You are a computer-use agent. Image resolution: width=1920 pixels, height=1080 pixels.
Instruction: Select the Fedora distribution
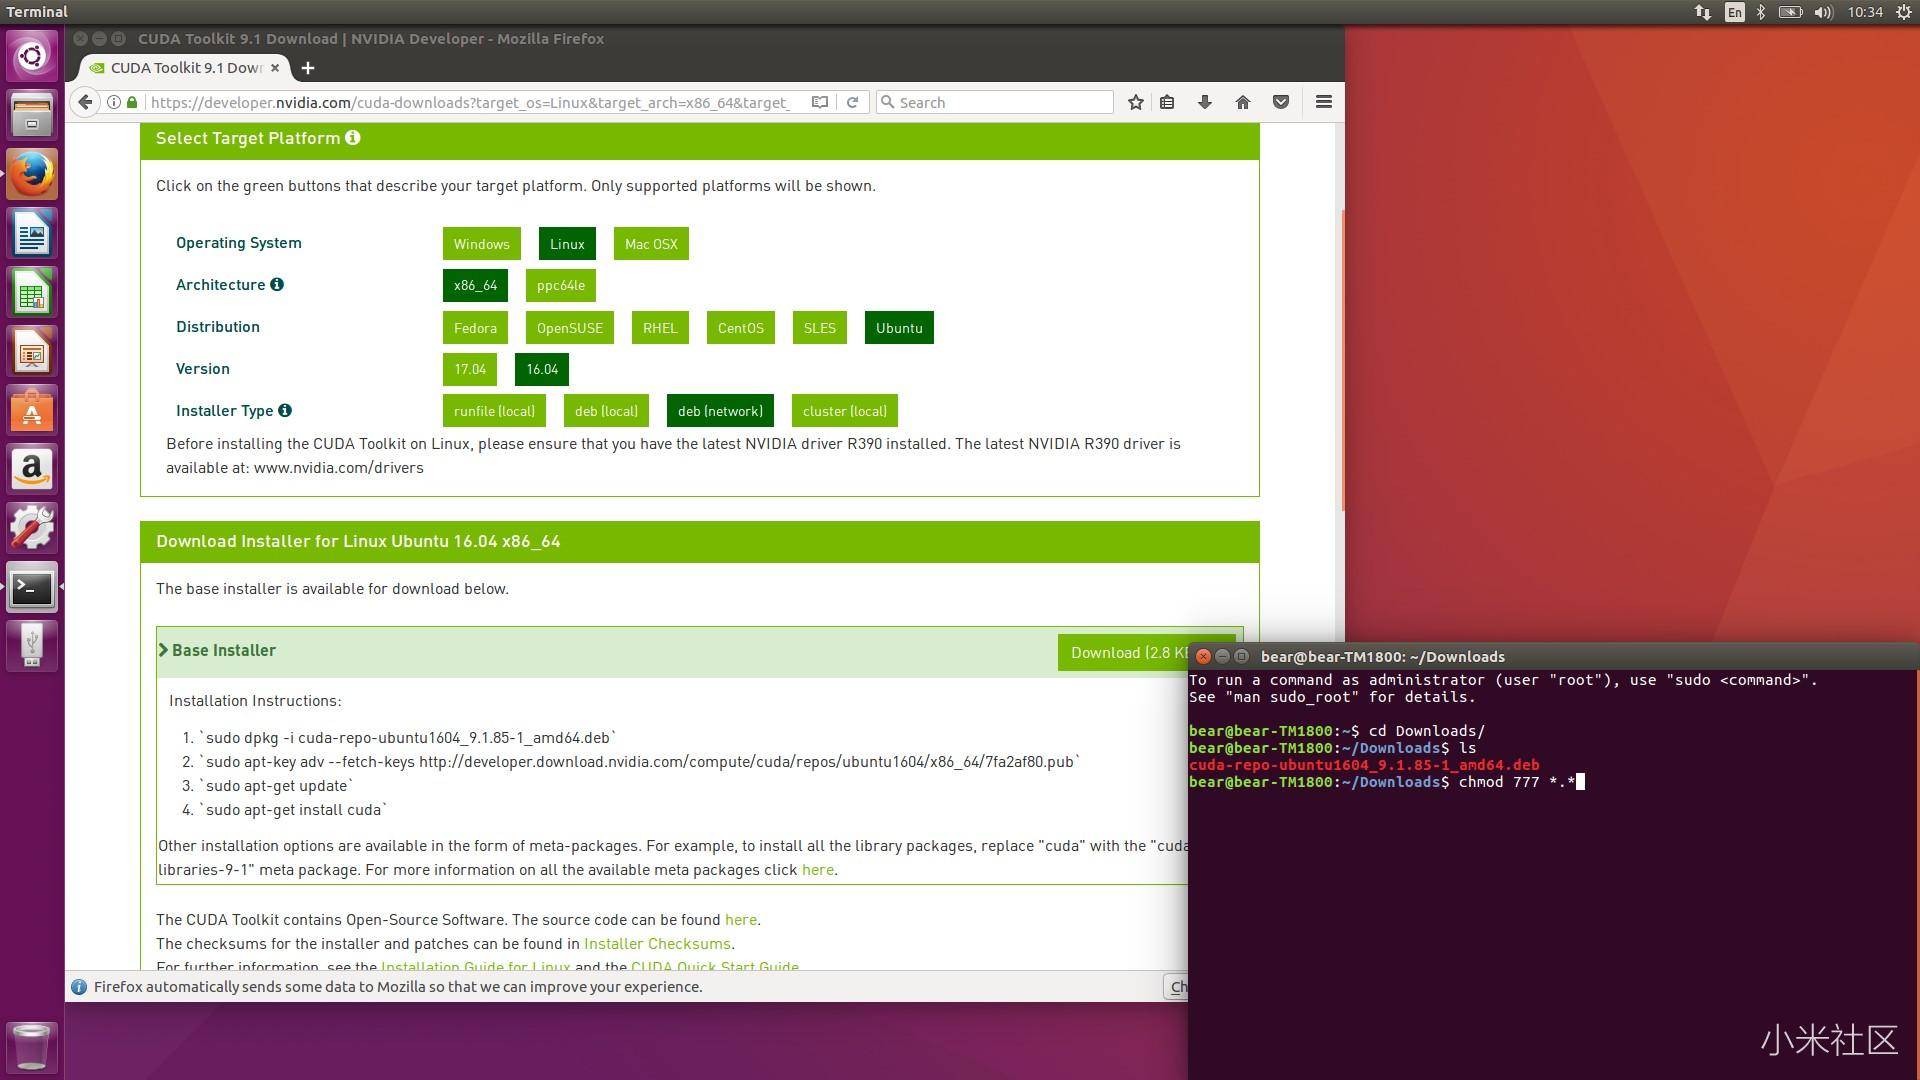coord(475,328)
